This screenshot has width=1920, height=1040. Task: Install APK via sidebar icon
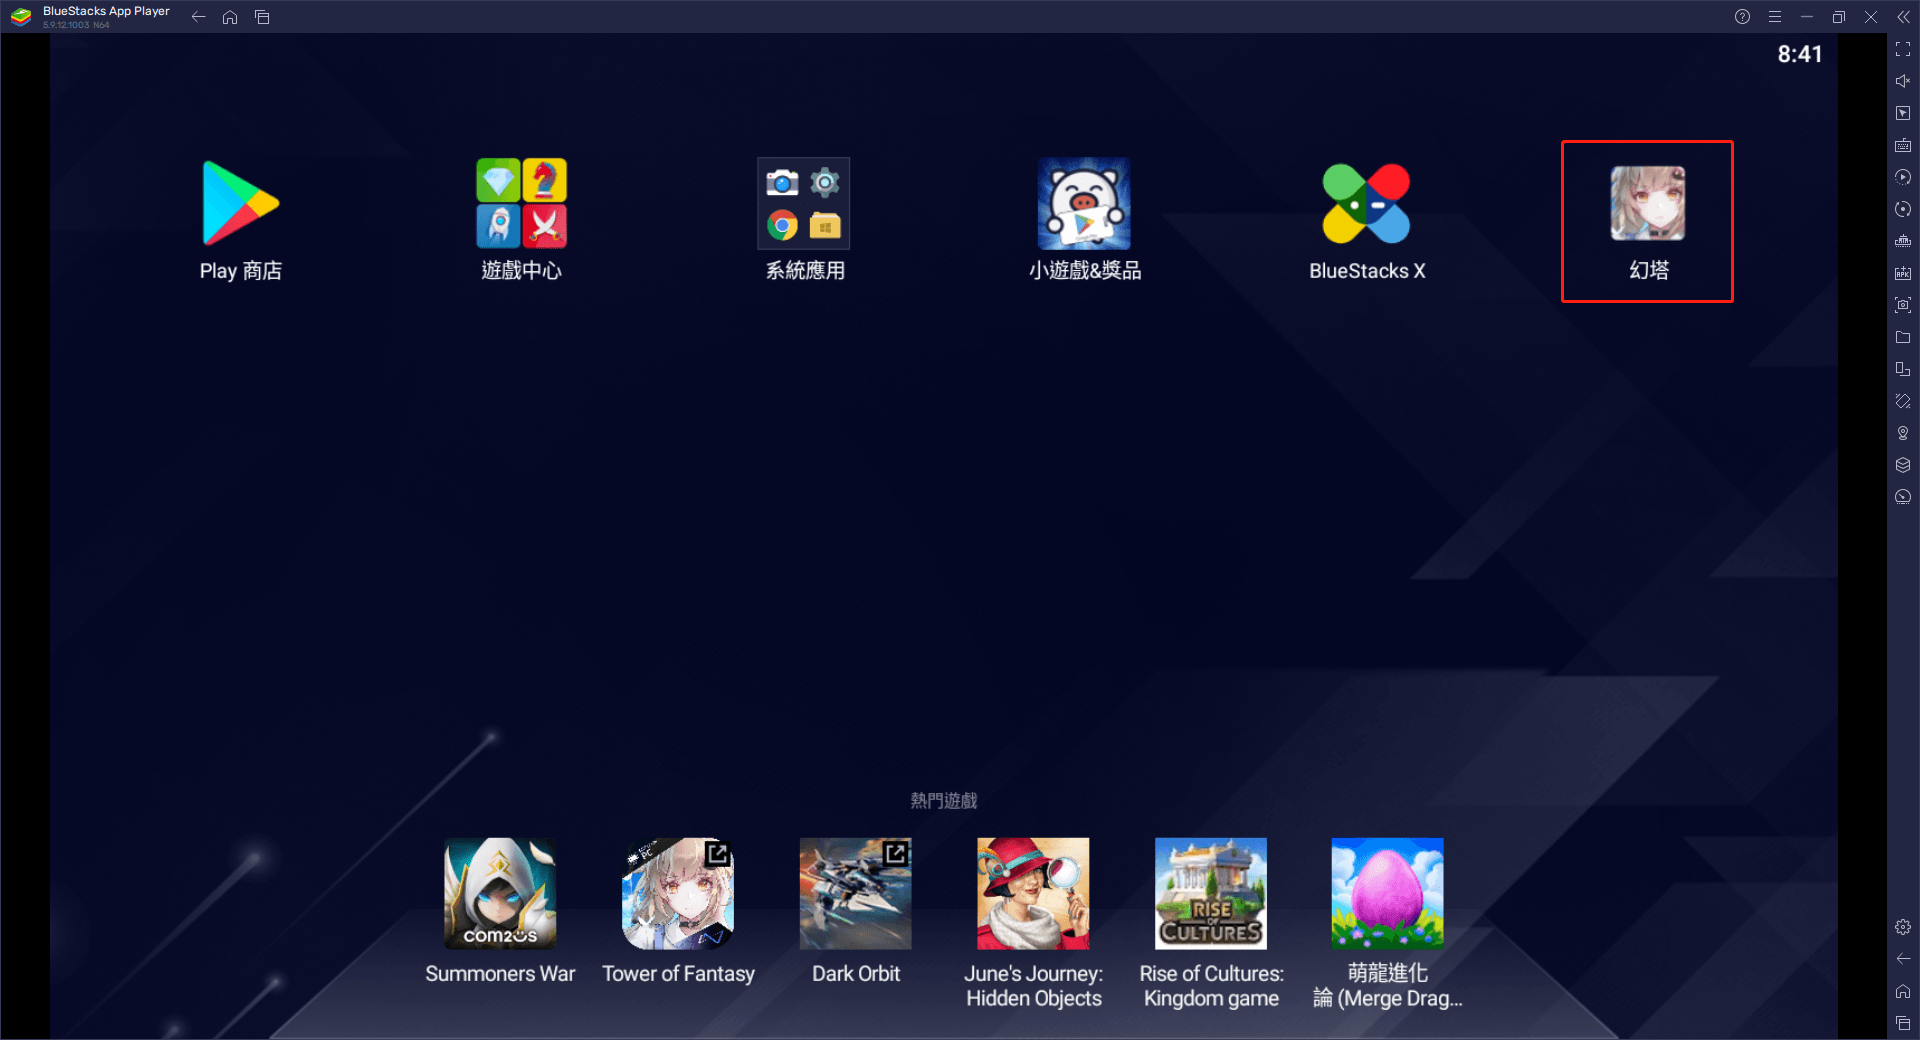point(1903,273)
